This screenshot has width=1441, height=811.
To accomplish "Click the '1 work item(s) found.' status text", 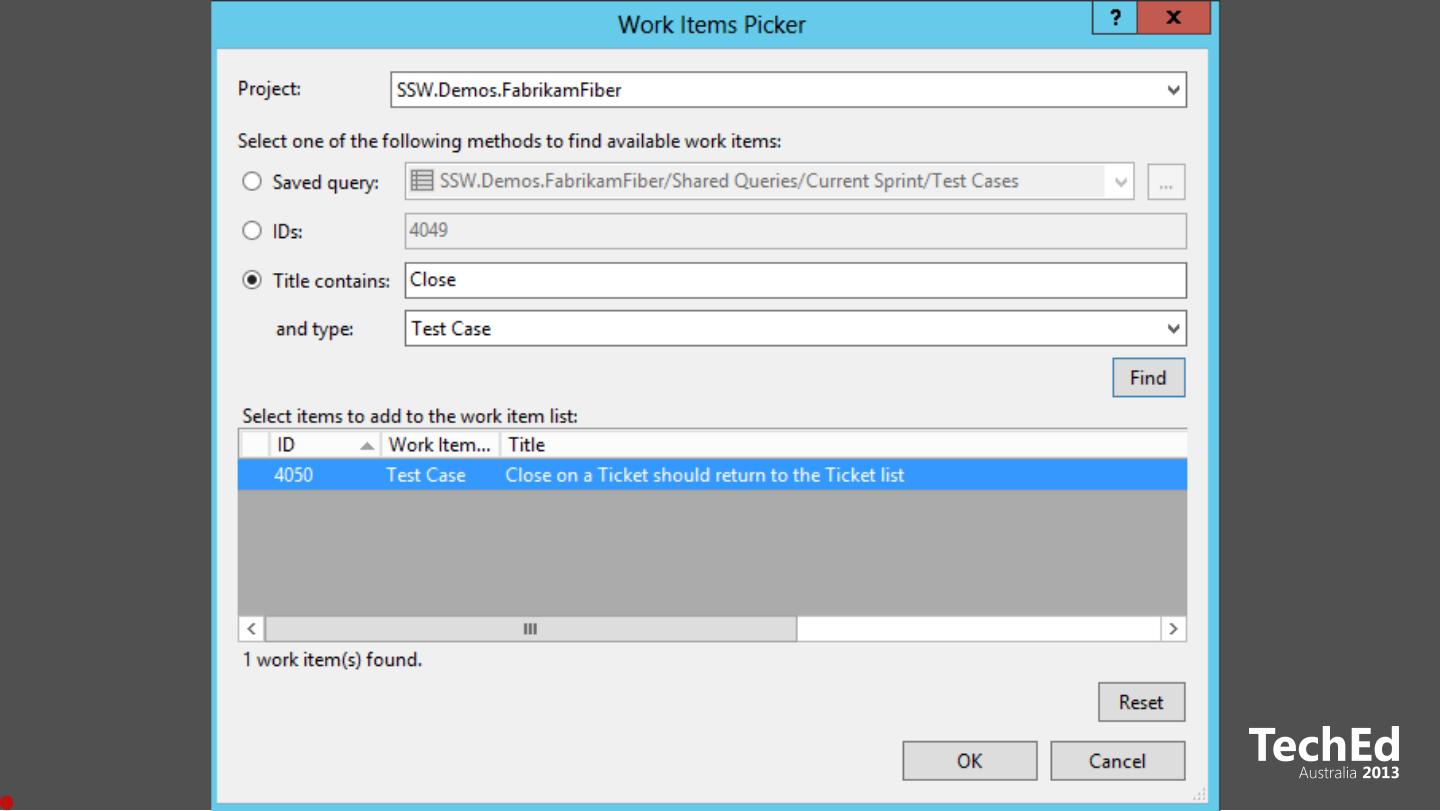I will point(333,660).
